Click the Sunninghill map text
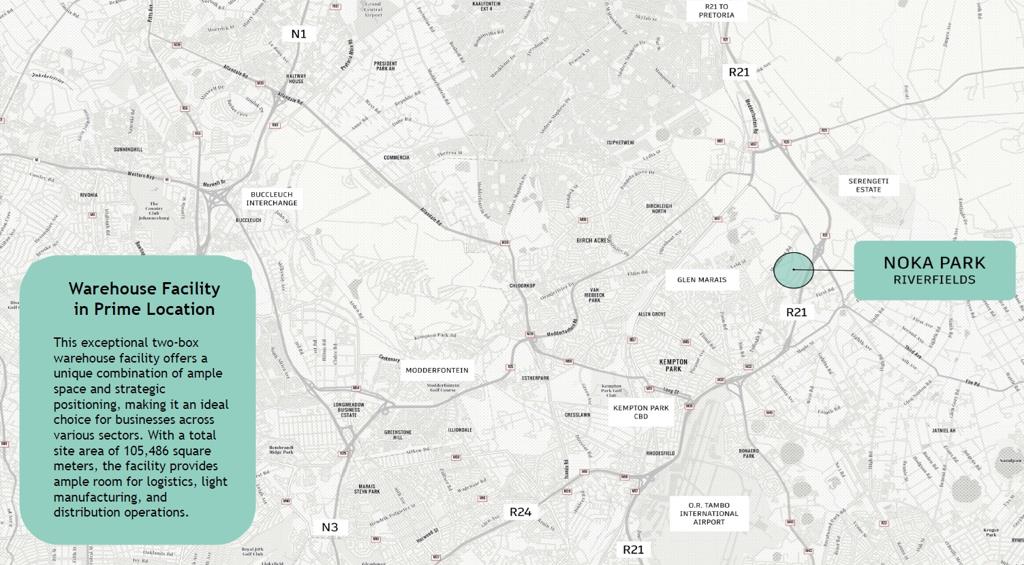The width and height of the screenshot is (1024, 565). click(x=128, y=150)
